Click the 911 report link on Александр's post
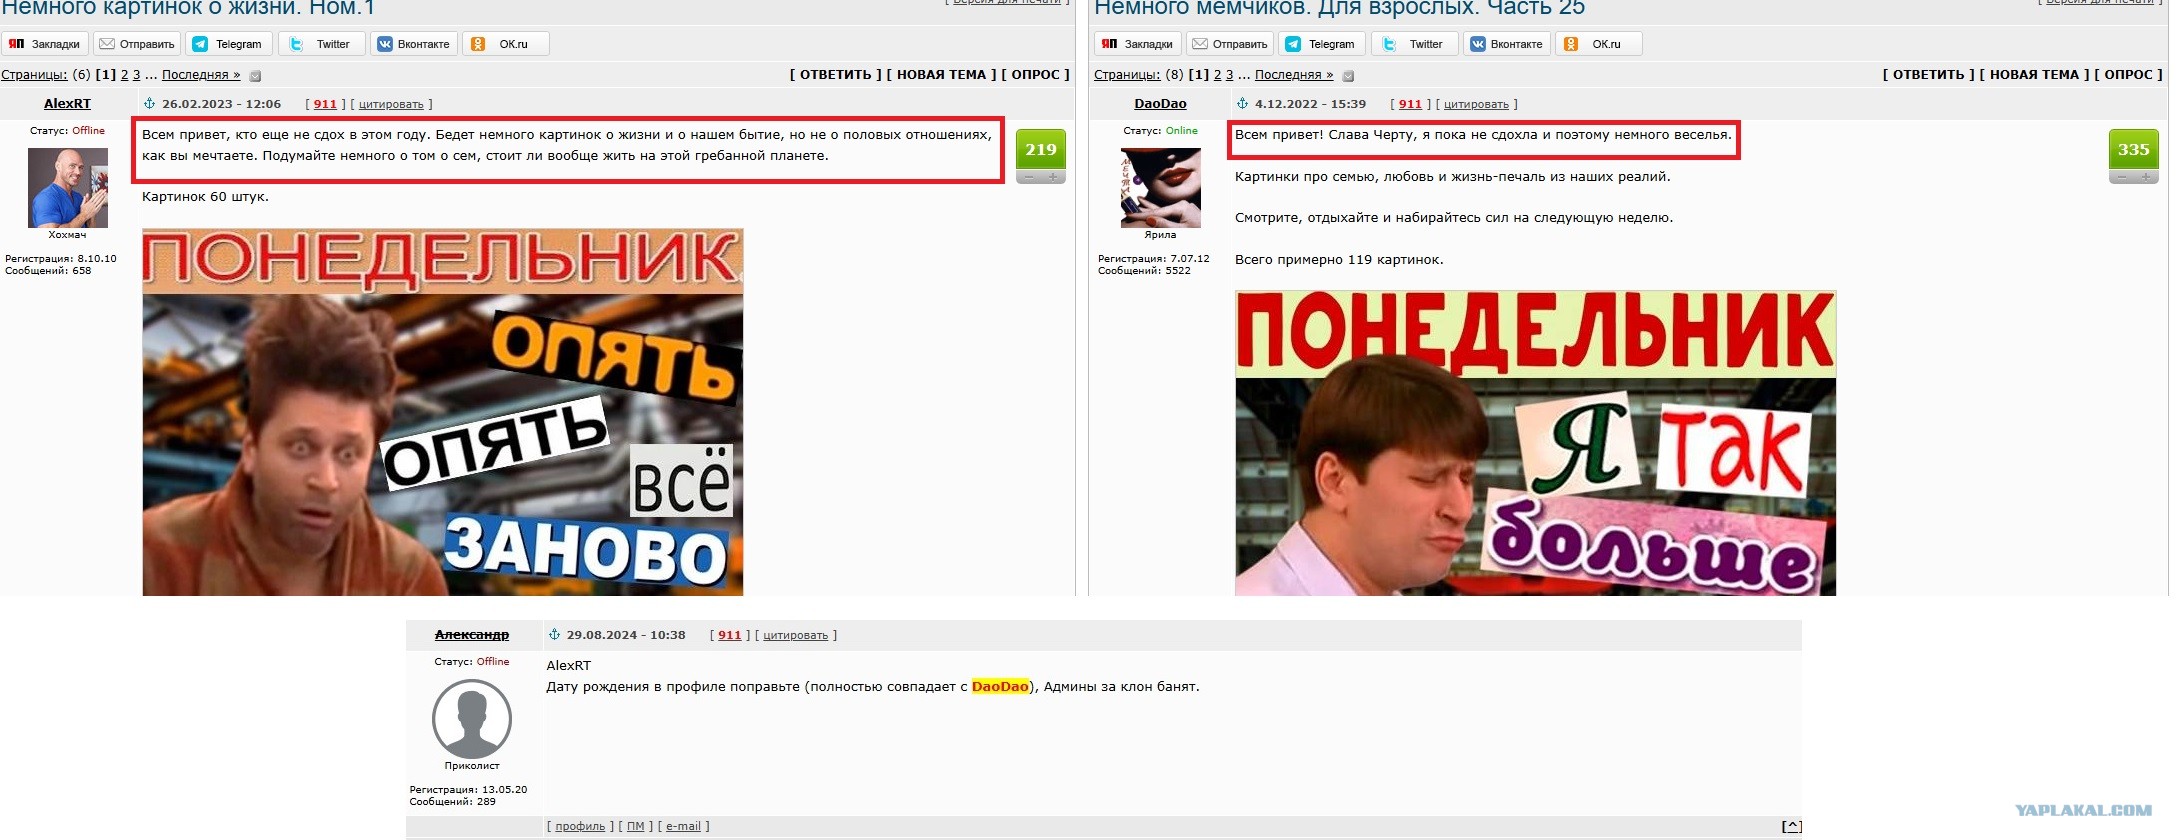This screenshot has height=840, width=2178. tap(730, 635)
